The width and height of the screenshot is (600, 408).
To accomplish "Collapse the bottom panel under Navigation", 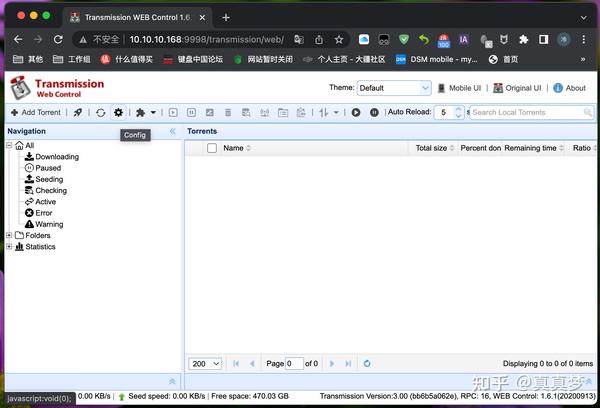I will (x=172, y=381).
